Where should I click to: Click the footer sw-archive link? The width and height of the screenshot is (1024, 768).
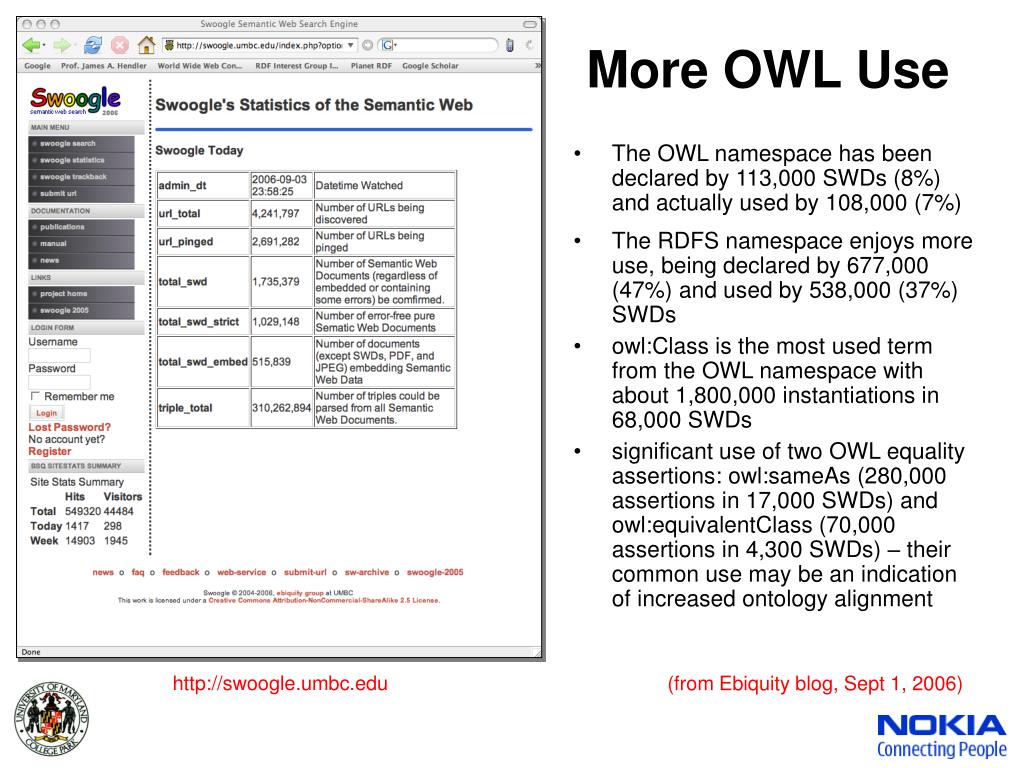tap(367, 572)
